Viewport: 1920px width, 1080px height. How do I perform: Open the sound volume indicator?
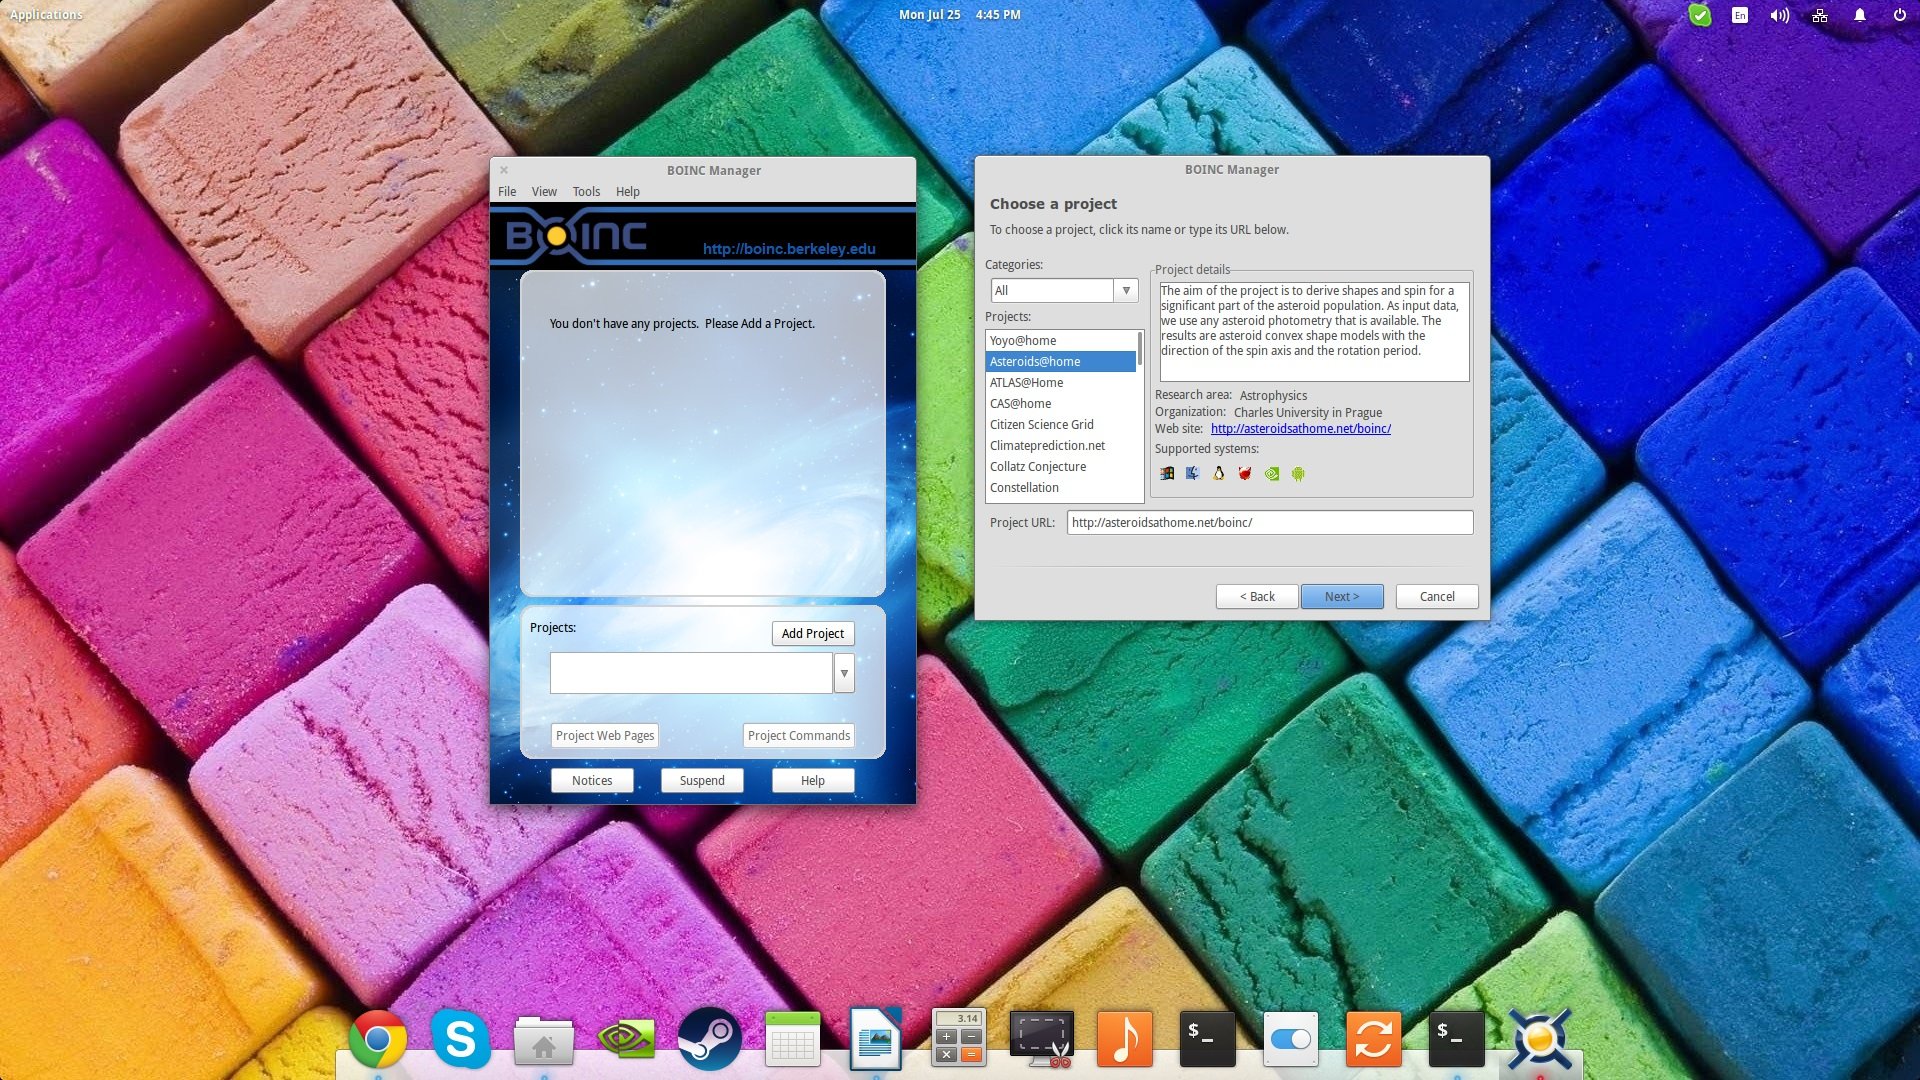click(x=1779, y=15)
